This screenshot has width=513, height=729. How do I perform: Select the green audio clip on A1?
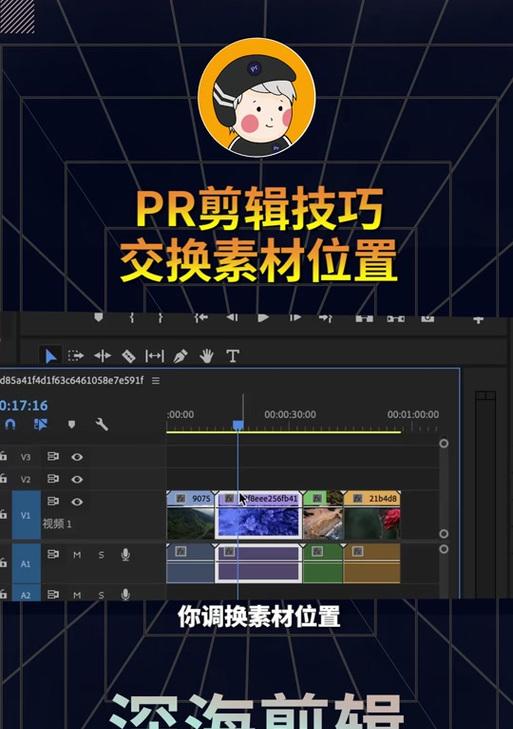pos(323,563)
